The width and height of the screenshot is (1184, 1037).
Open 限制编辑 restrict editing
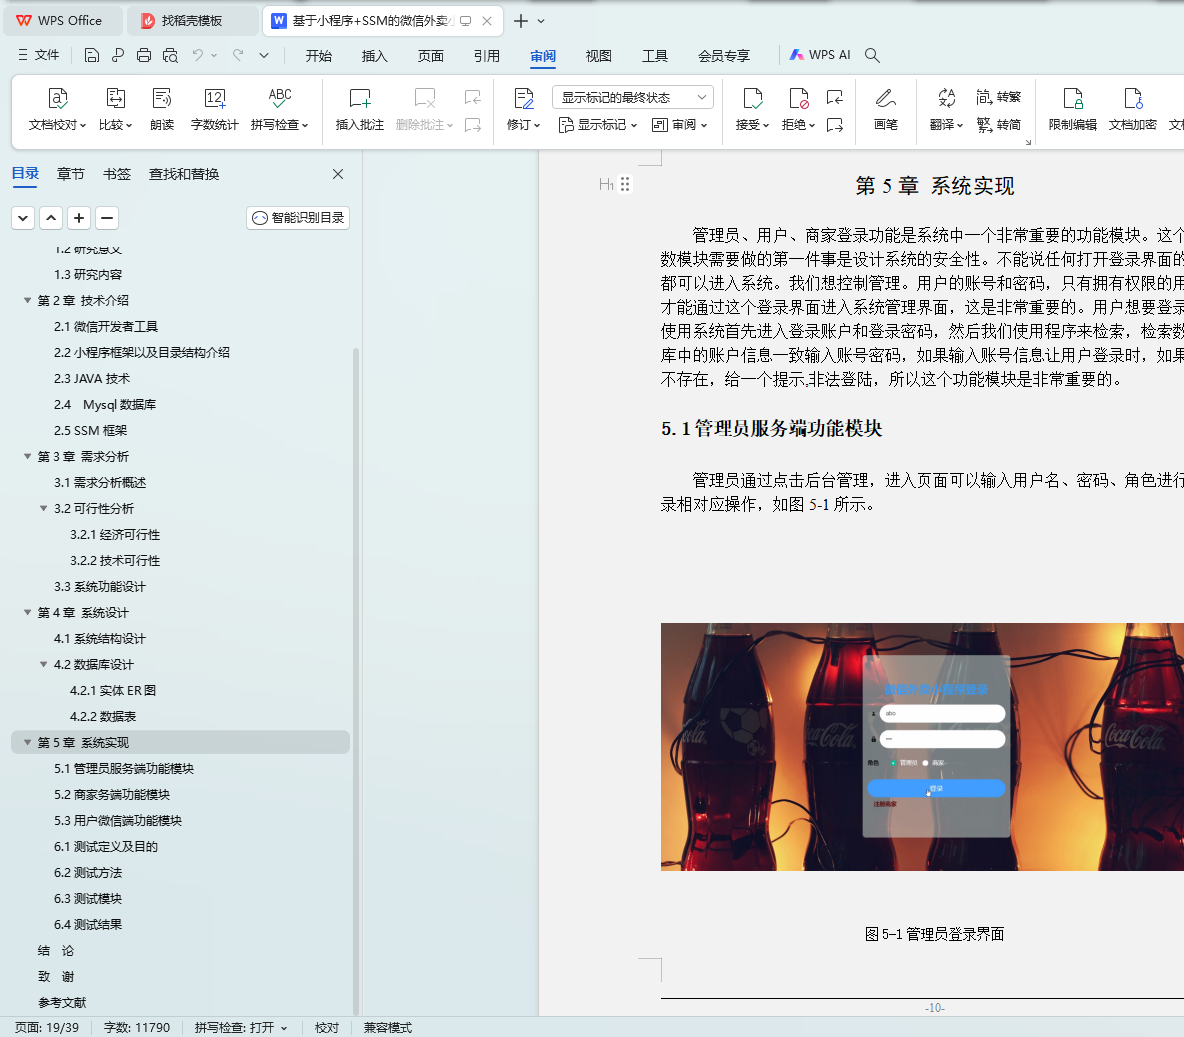click(1072, 110)
